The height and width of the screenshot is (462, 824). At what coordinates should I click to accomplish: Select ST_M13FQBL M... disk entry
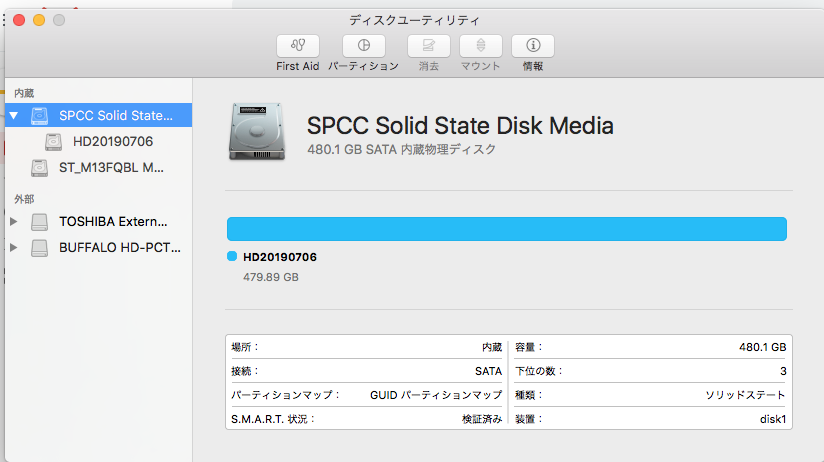tap(110, 168)
